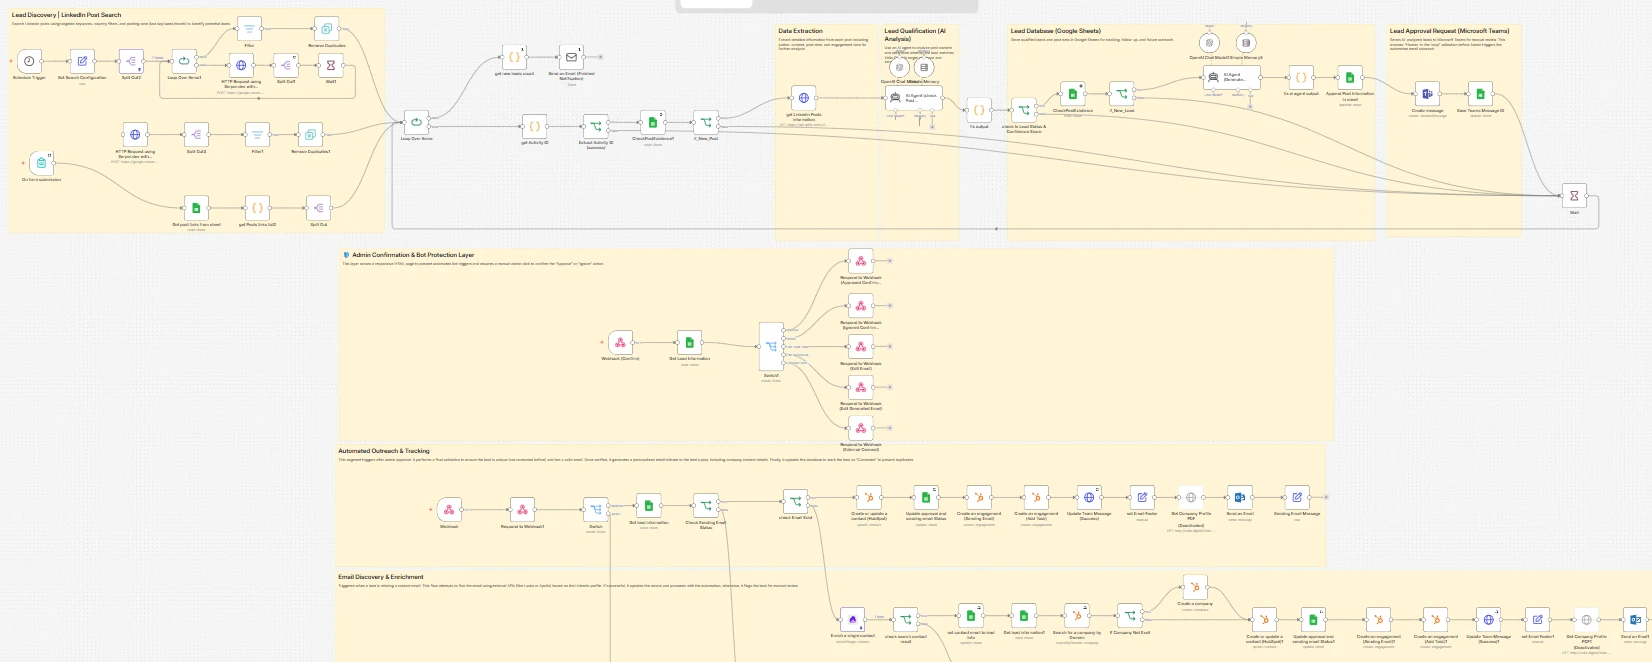Select the top Filter node
Viewport: 1652px width, 662px height.
250,29
